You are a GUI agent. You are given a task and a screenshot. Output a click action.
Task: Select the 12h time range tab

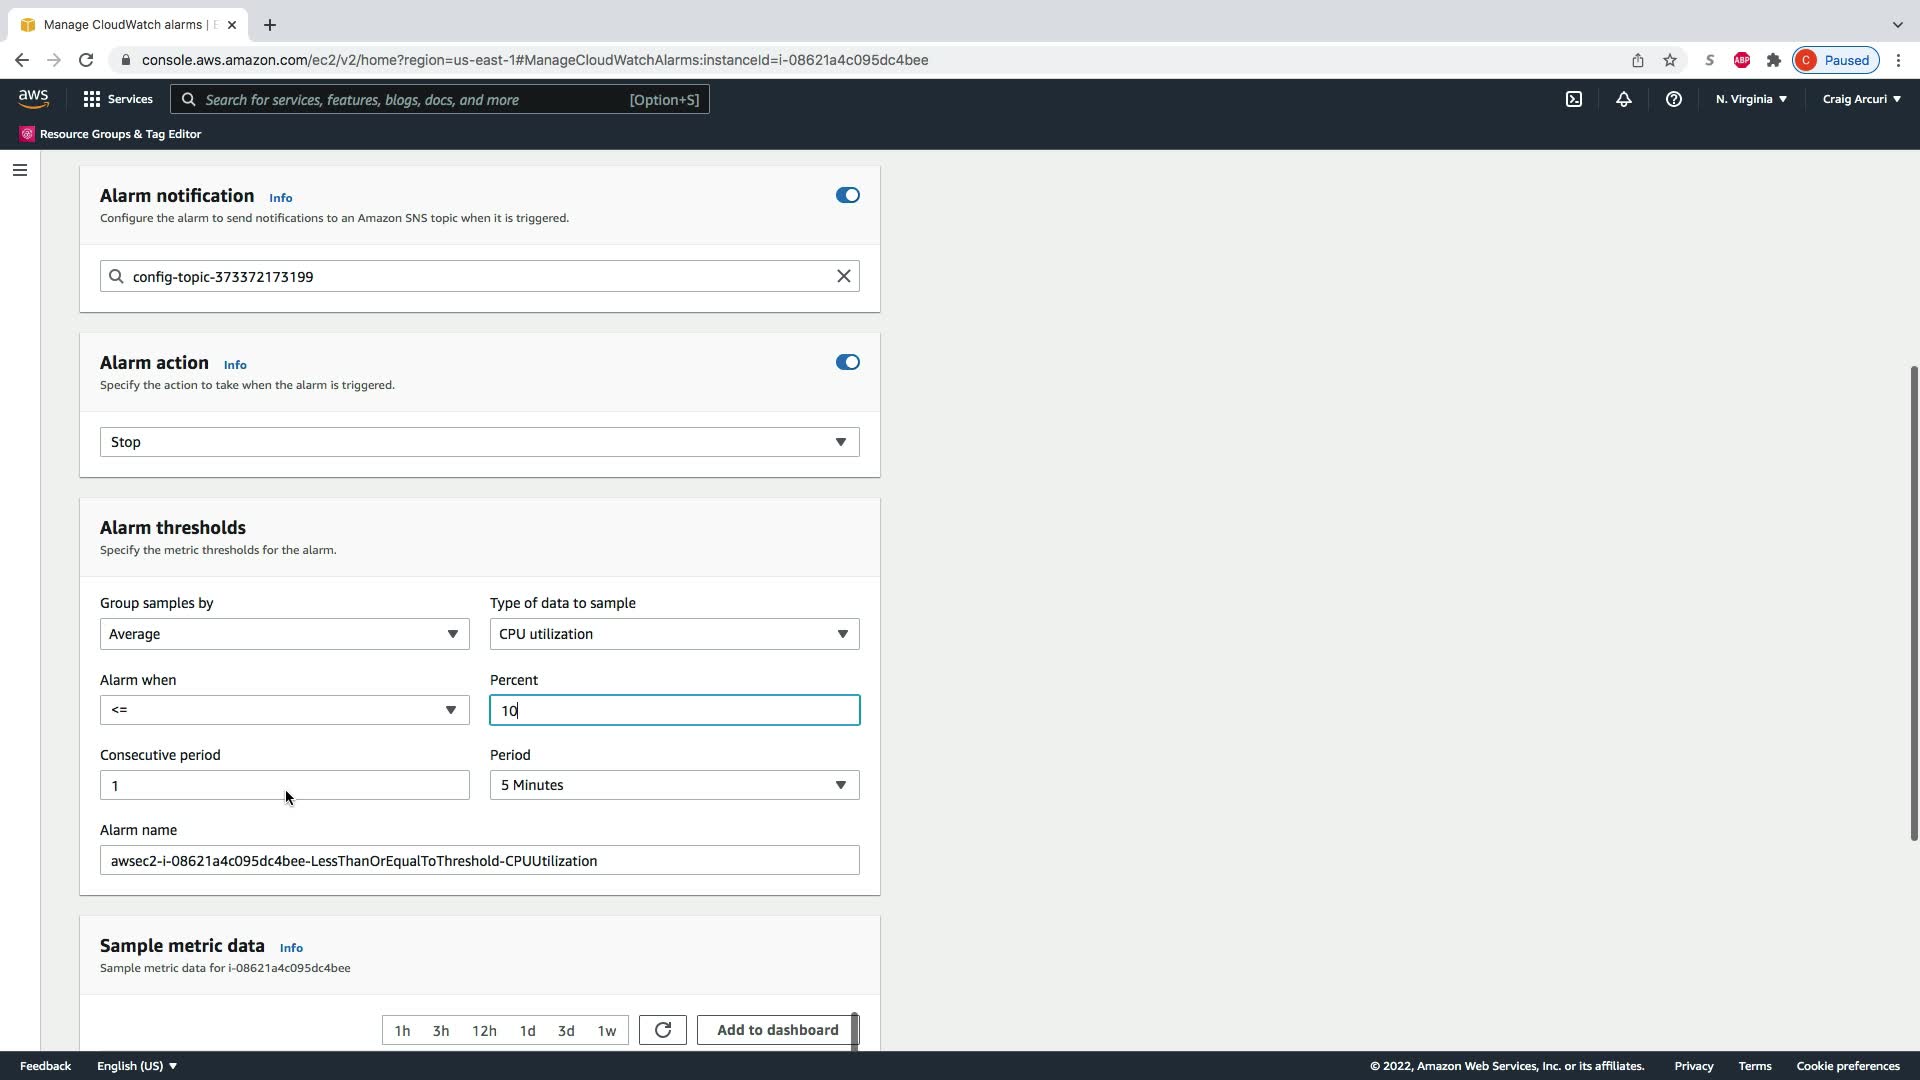click(x=484, y=1030)
